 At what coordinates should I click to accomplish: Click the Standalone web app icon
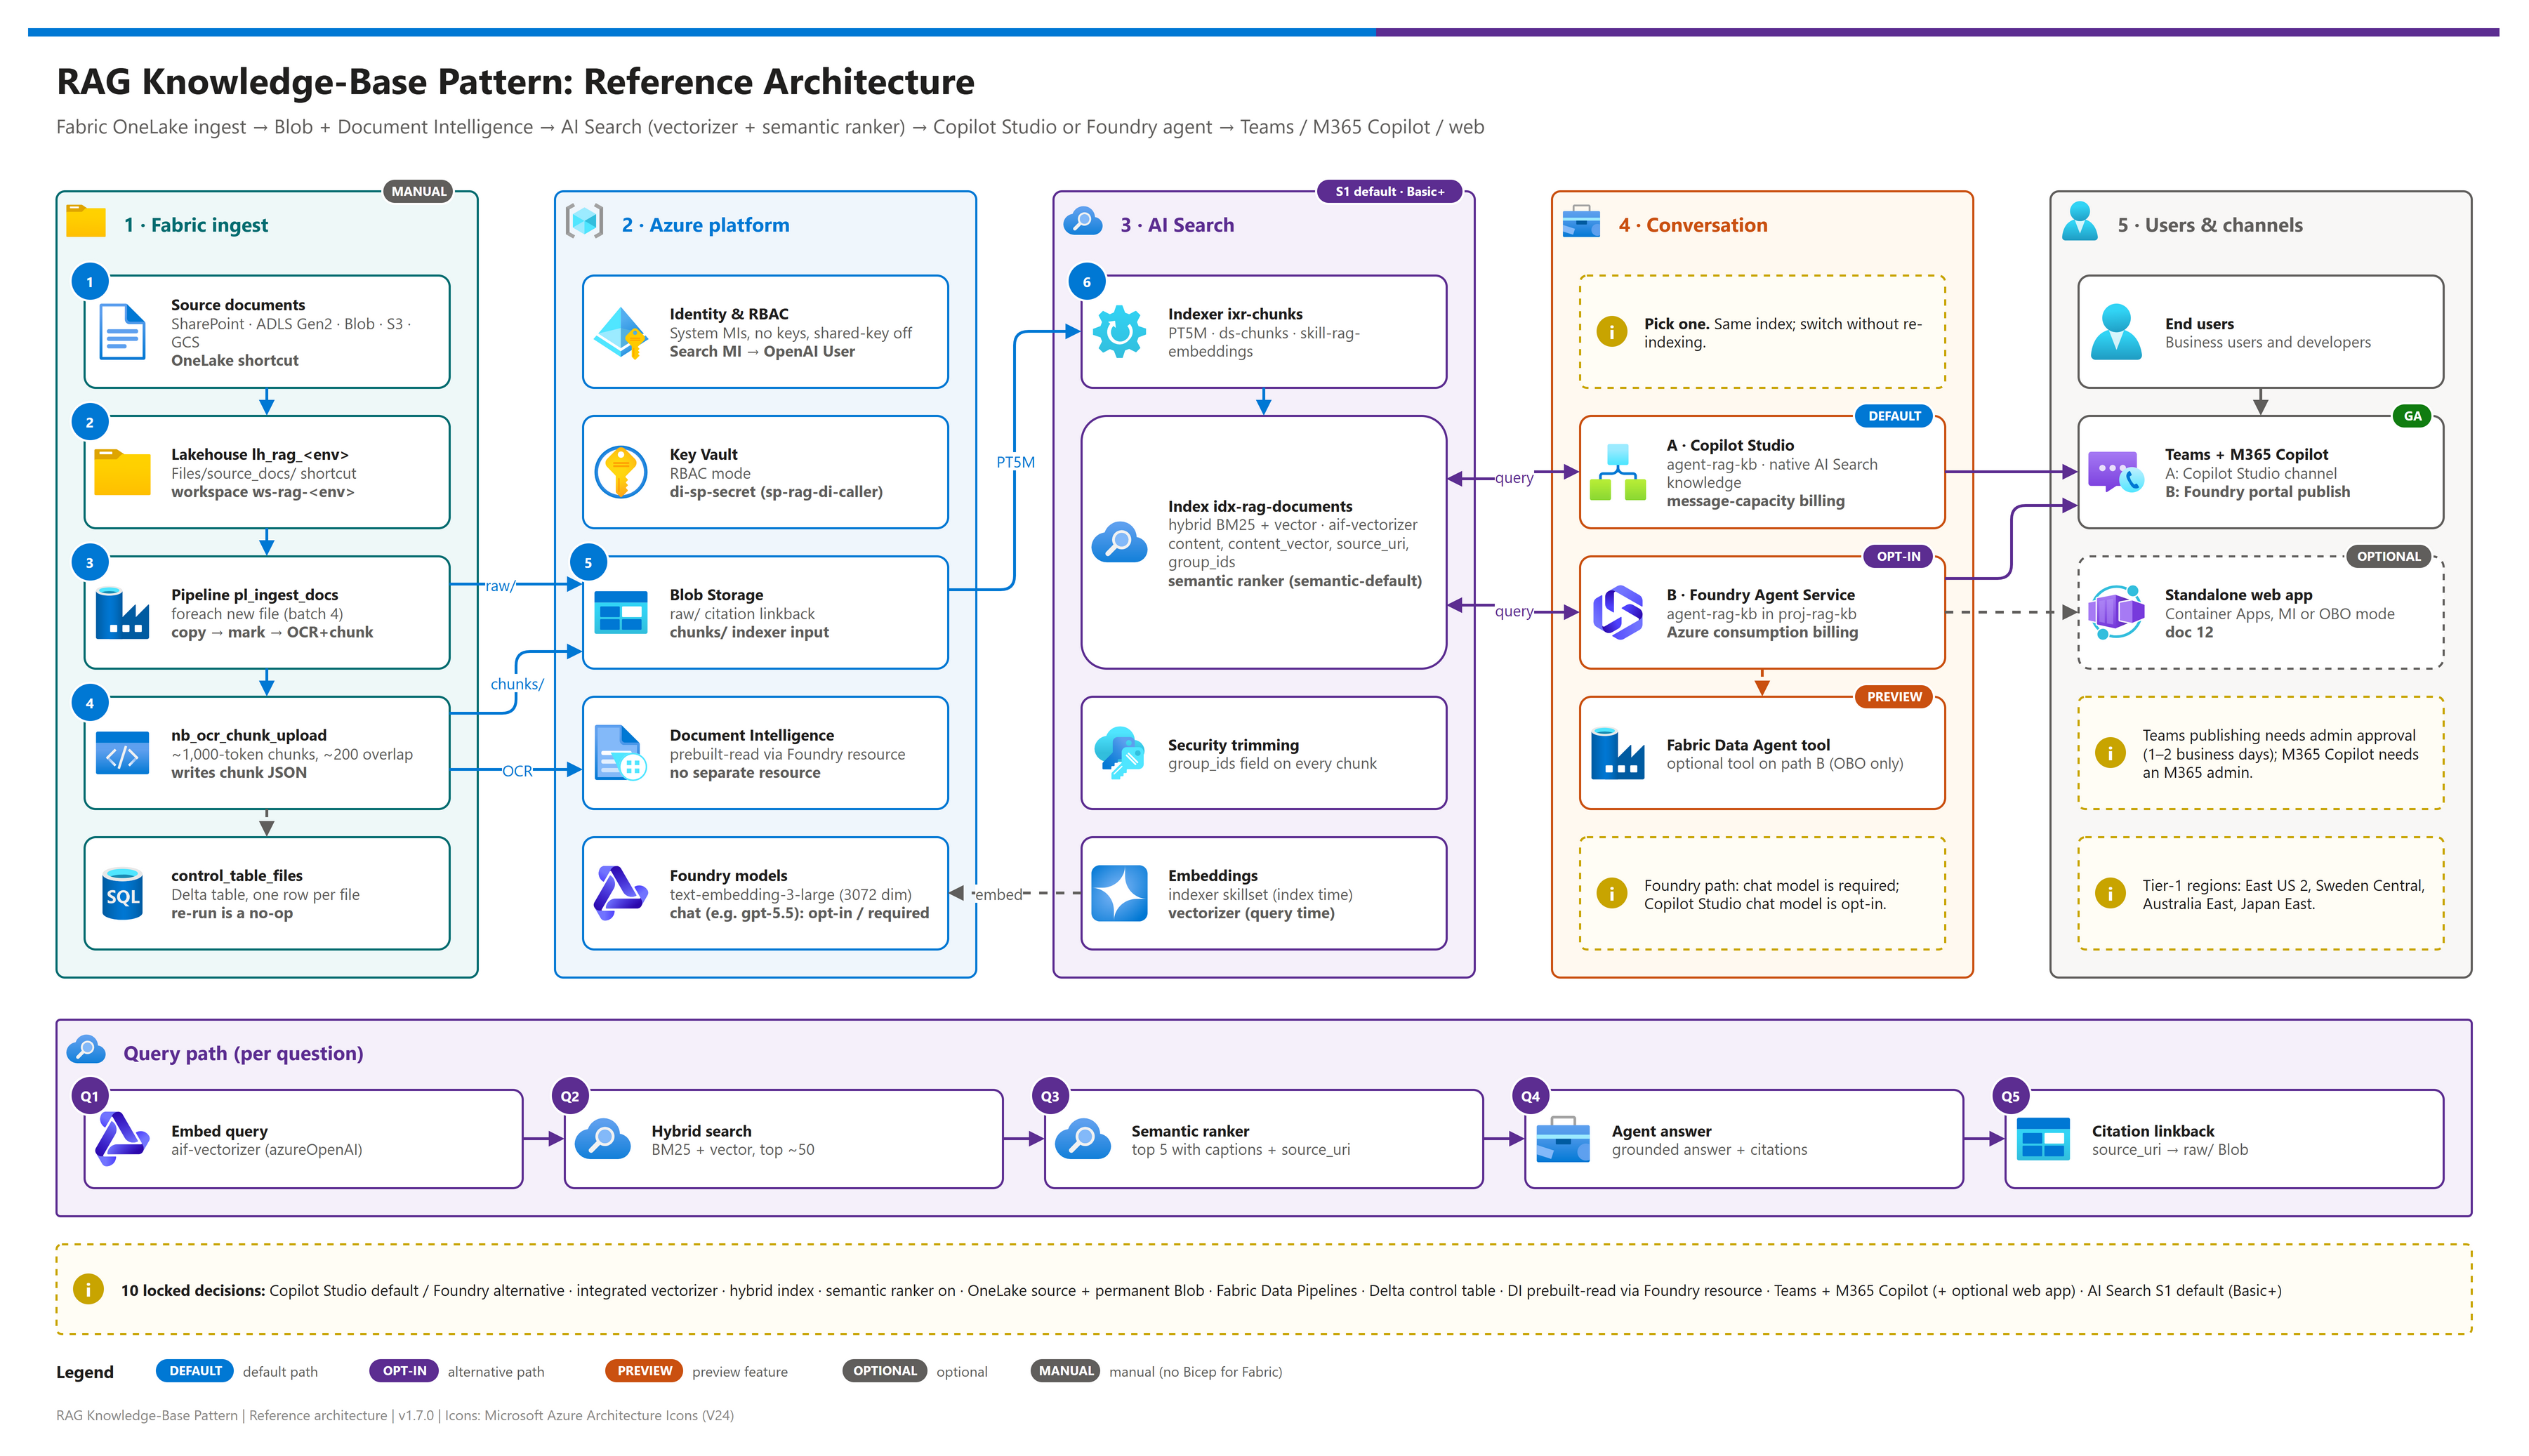2116,613
